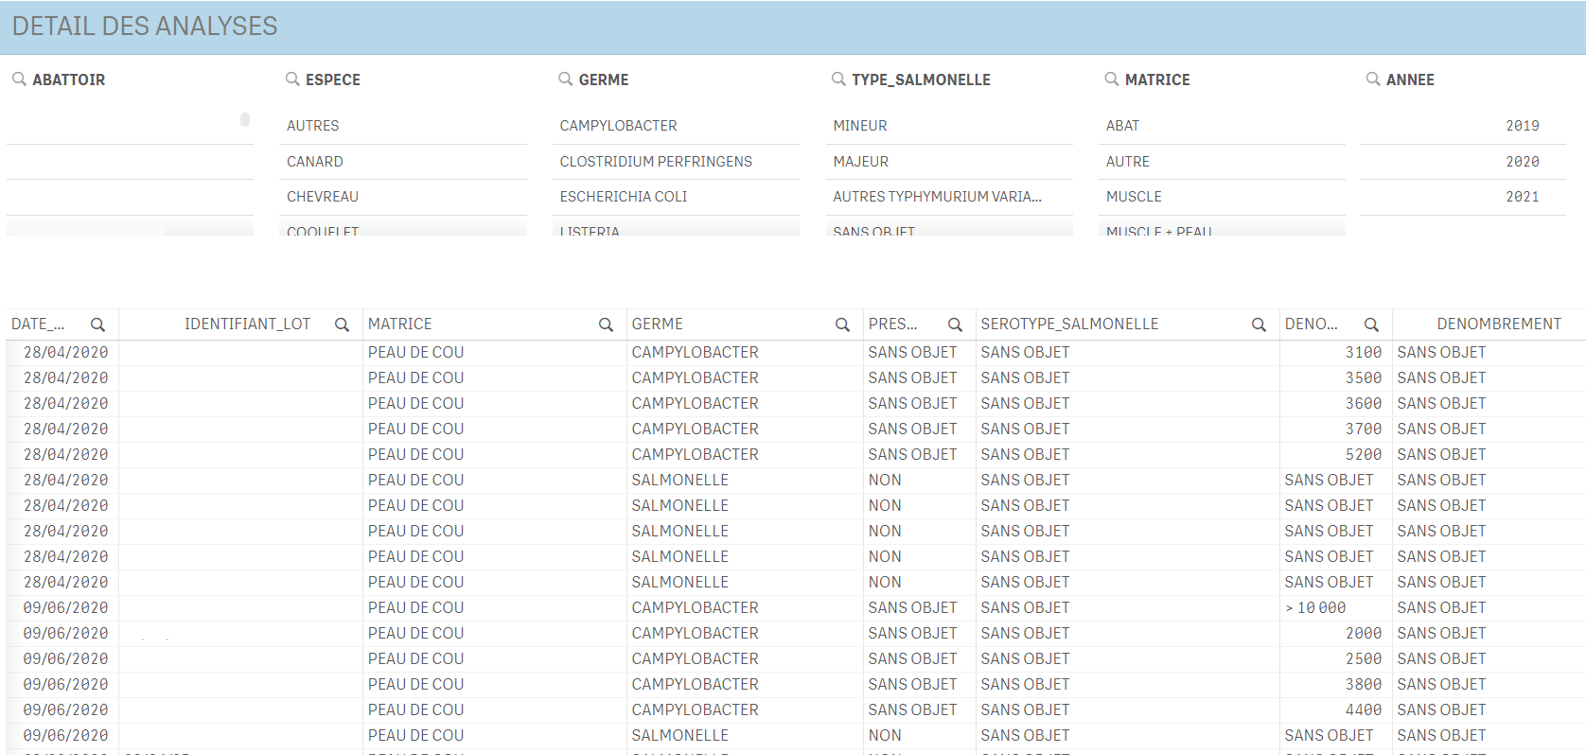Screen dimensions: 1586x755
Task: Sort table by DENOMBREMENT column header
Action: 1498,324
